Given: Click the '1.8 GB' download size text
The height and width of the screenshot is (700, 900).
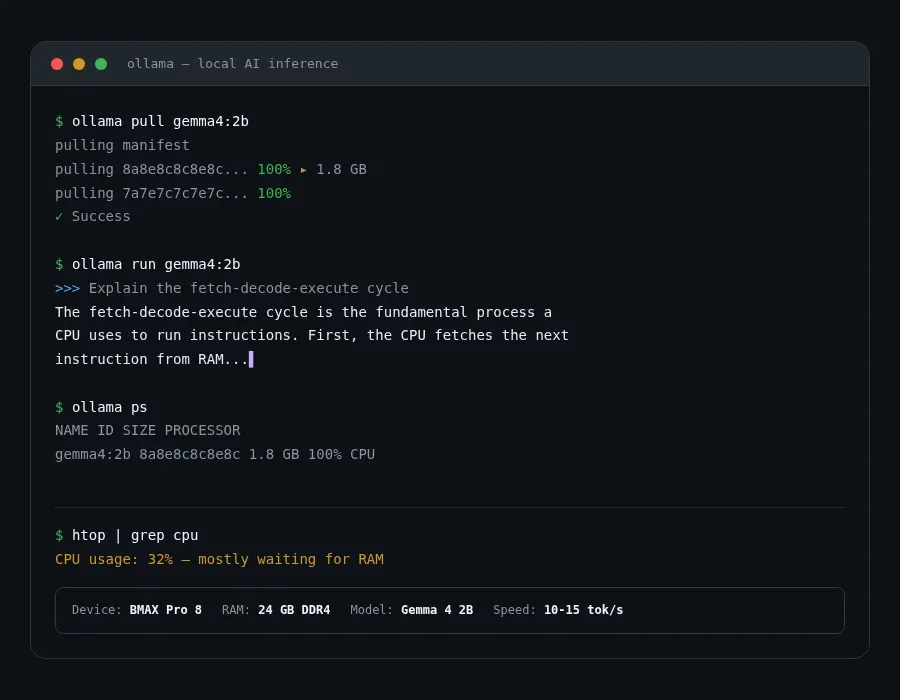Looking at the screenshot, I should point(342,169).
